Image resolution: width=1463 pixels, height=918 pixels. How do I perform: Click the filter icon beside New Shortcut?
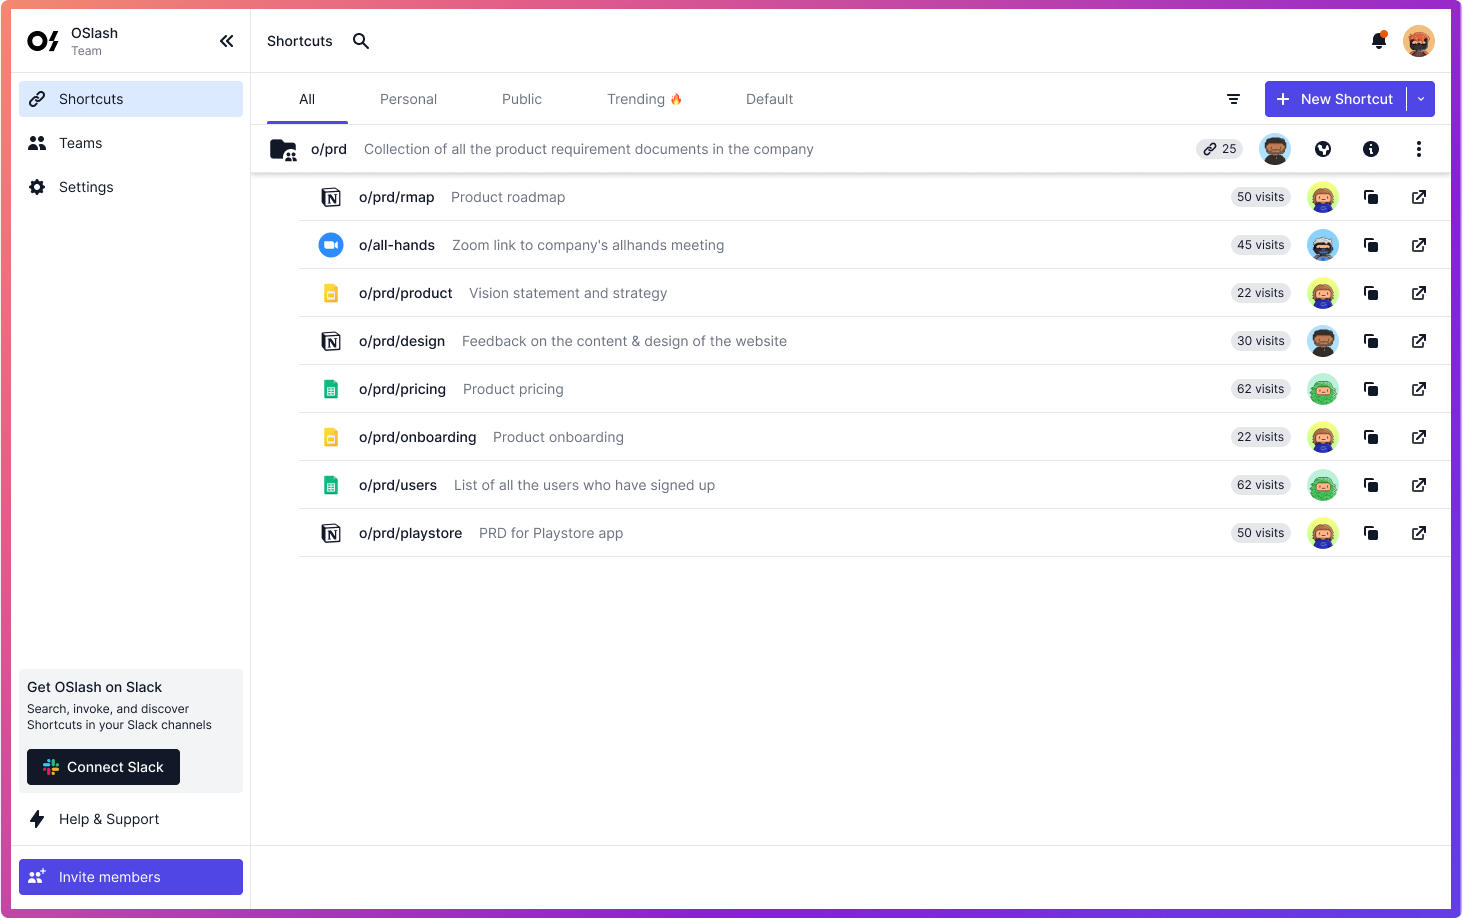[x=1233, y=99]
